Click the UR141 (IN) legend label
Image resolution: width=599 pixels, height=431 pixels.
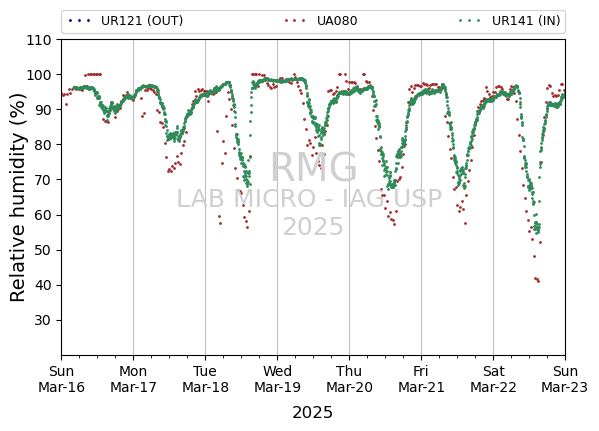click(526, 21)
